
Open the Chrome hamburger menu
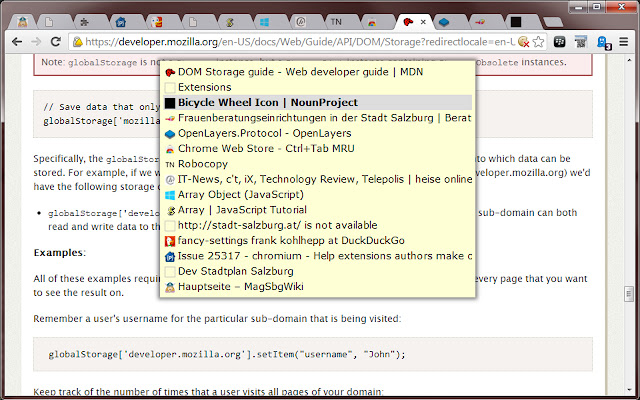623,42
